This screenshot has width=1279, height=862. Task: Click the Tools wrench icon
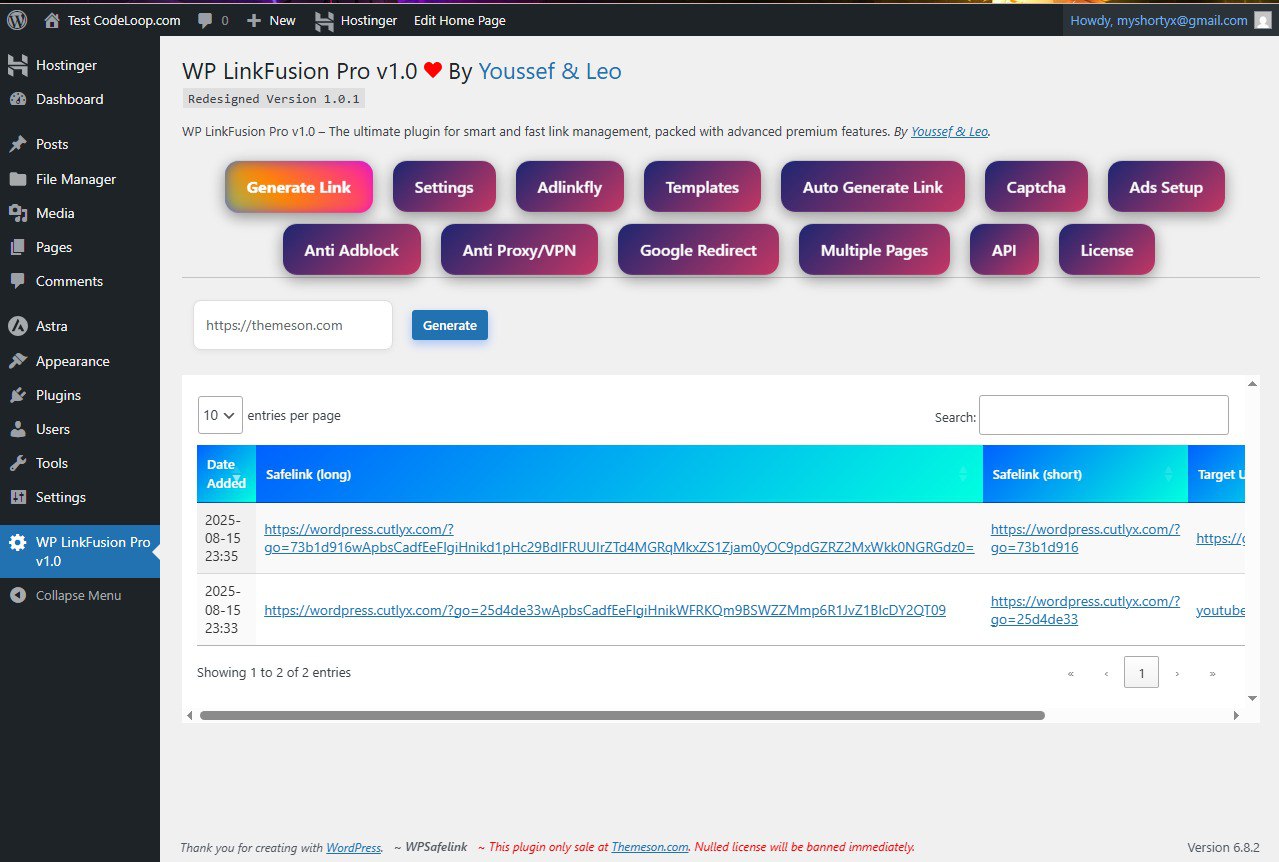[x=17, y=463]
